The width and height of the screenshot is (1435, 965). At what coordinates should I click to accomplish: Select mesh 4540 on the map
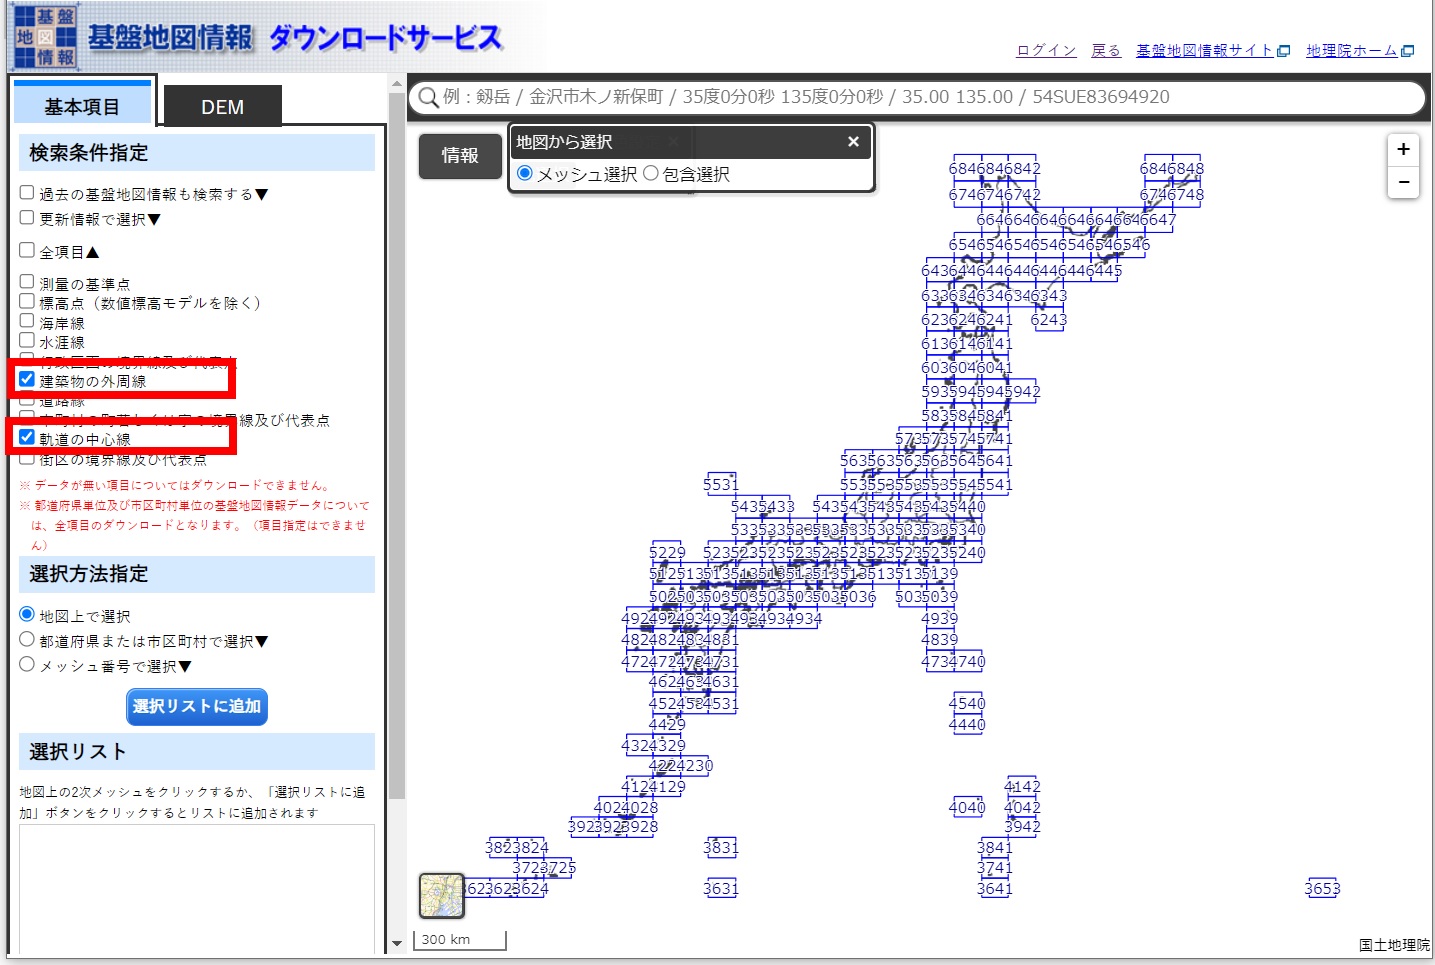pos(967,703)
